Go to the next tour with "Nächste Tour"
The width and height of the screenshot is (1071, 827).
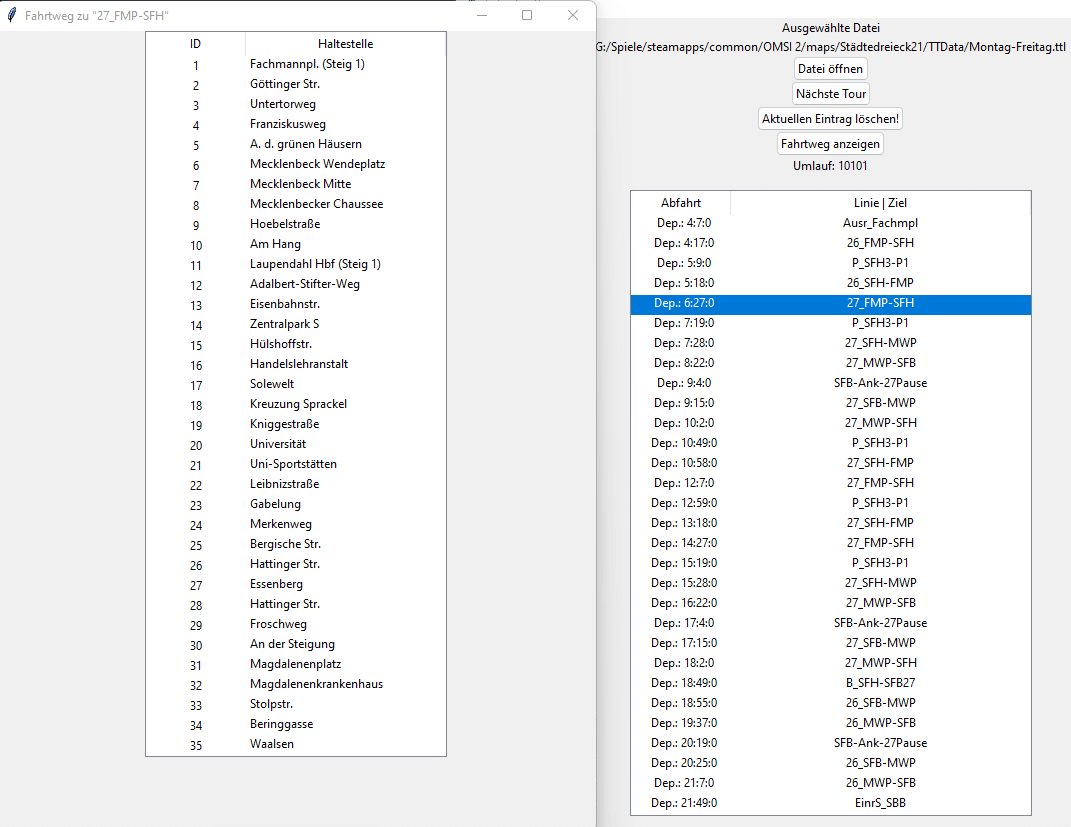click(830, 94)
